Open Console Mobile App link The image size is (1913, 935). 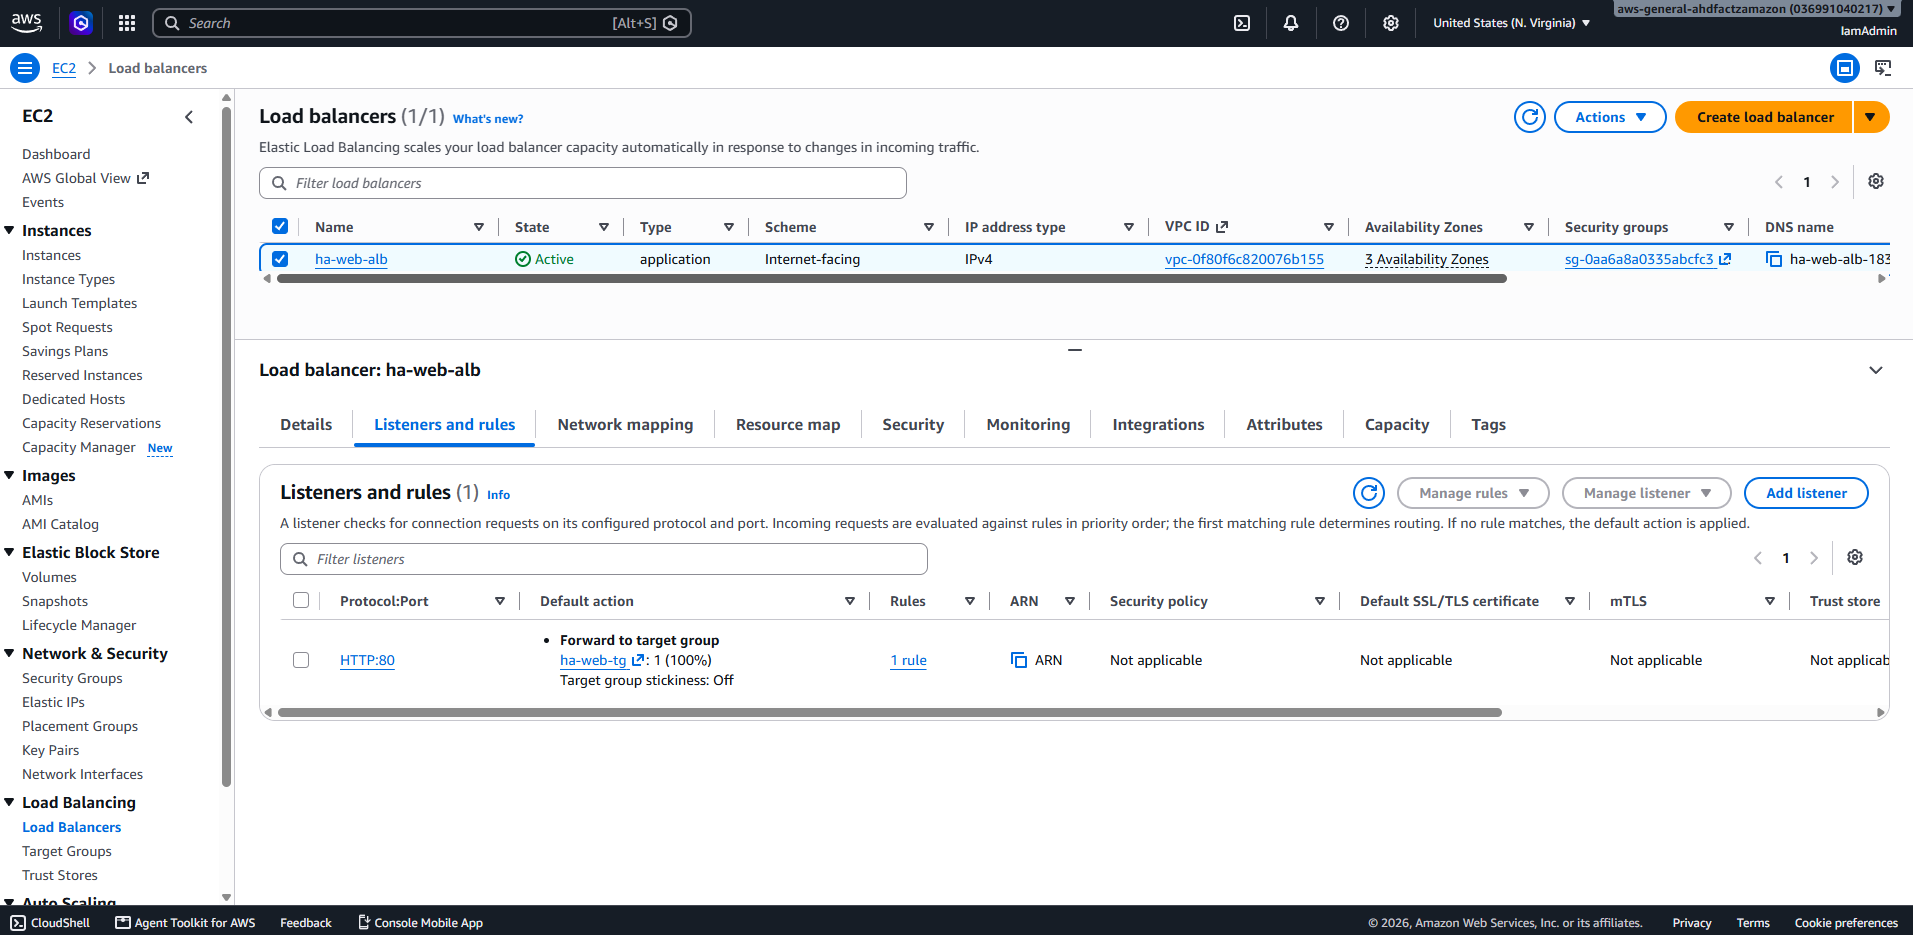point(420,923)
